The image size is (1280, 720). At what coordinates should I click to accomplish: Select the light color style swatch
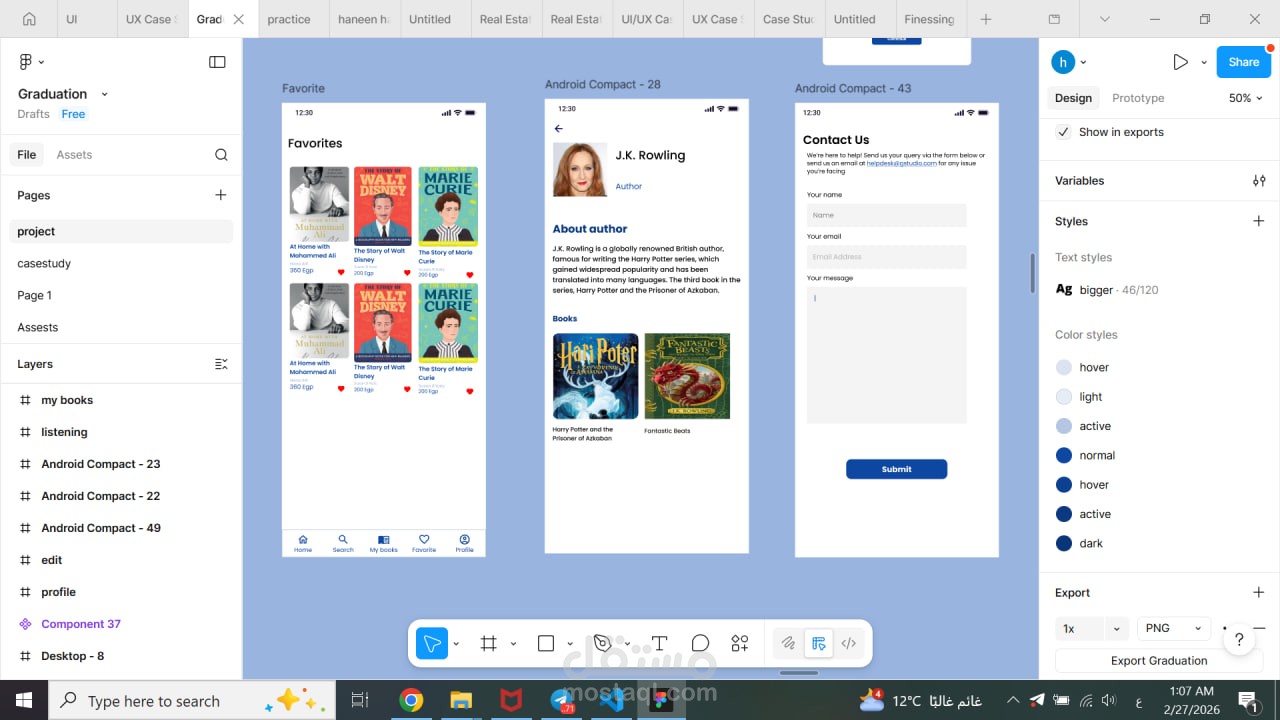(x=1064, y=397)
